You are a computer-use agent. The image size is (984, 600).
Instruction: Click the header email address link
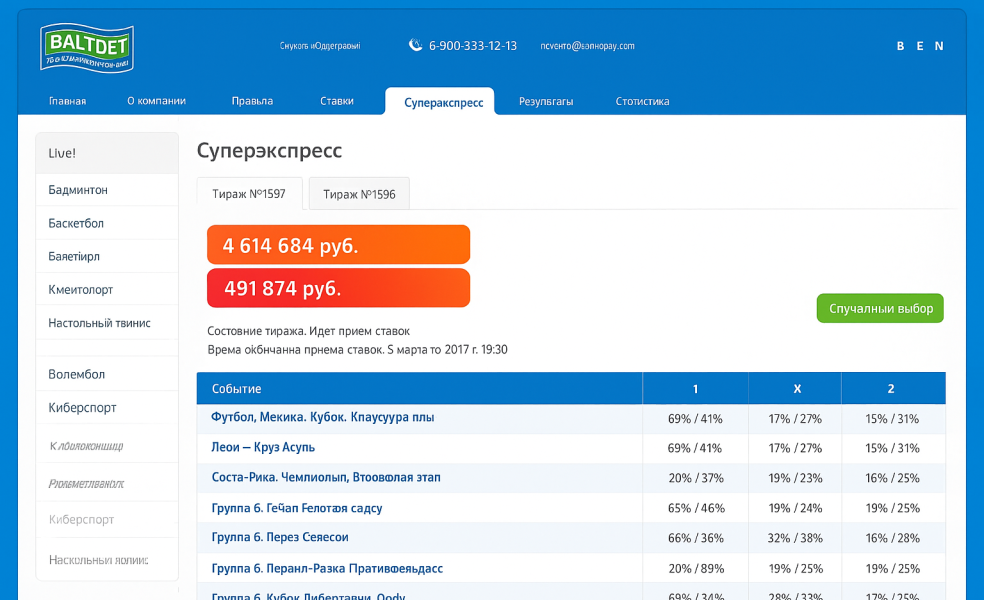click(x=587, y=46)
